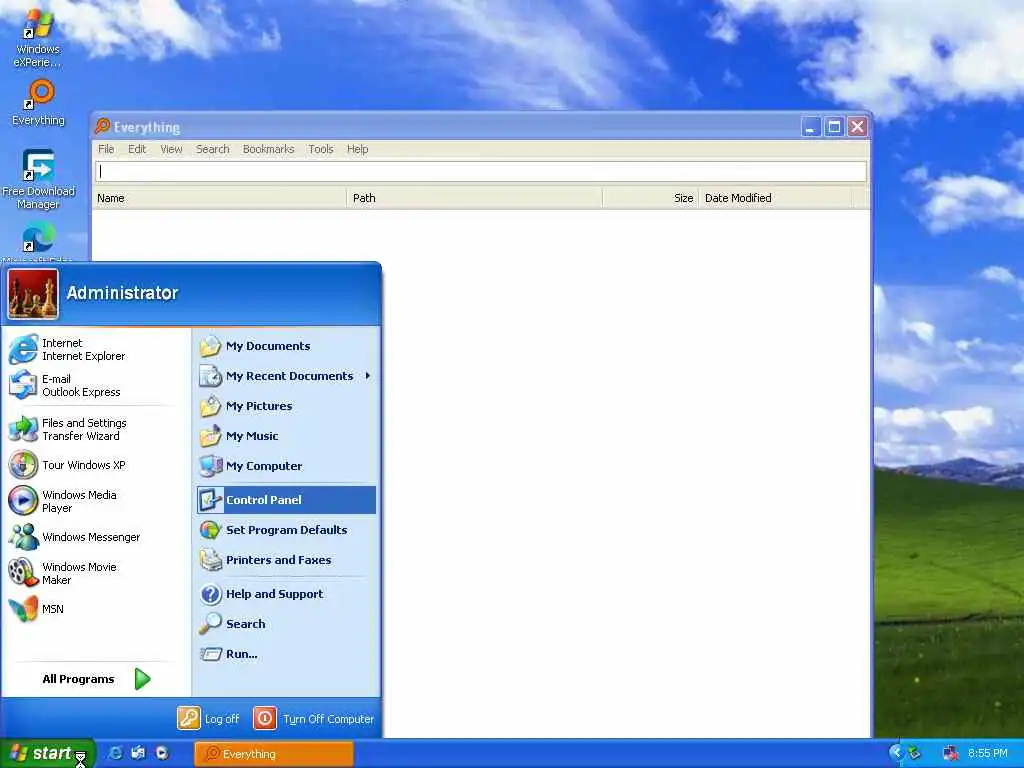
Task: Open Internet Explorer from Start menu
Action: 96,349
